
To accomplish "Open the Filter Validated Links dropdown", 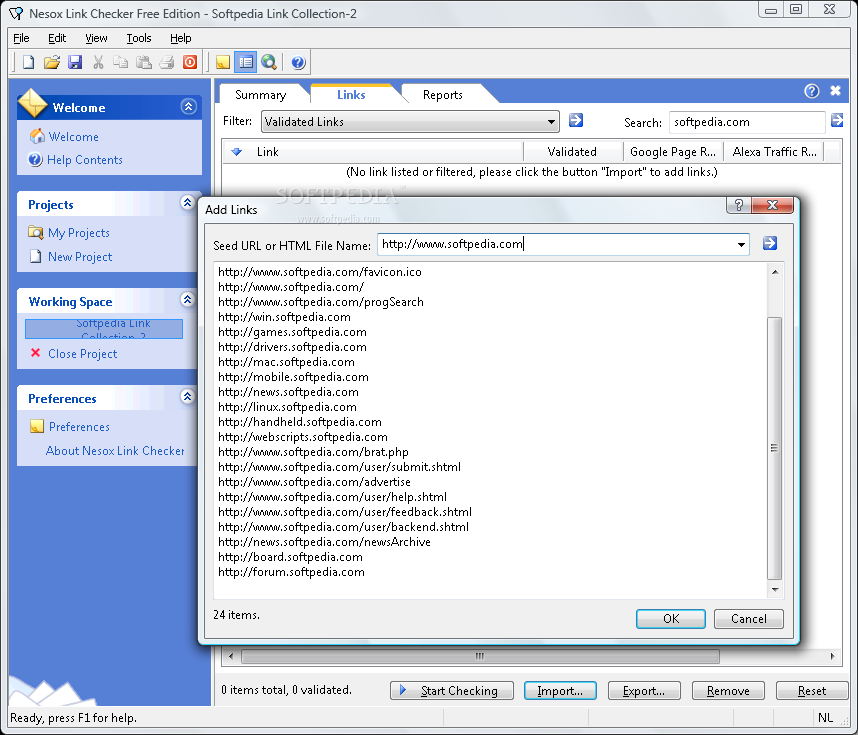I will (410, 121).
